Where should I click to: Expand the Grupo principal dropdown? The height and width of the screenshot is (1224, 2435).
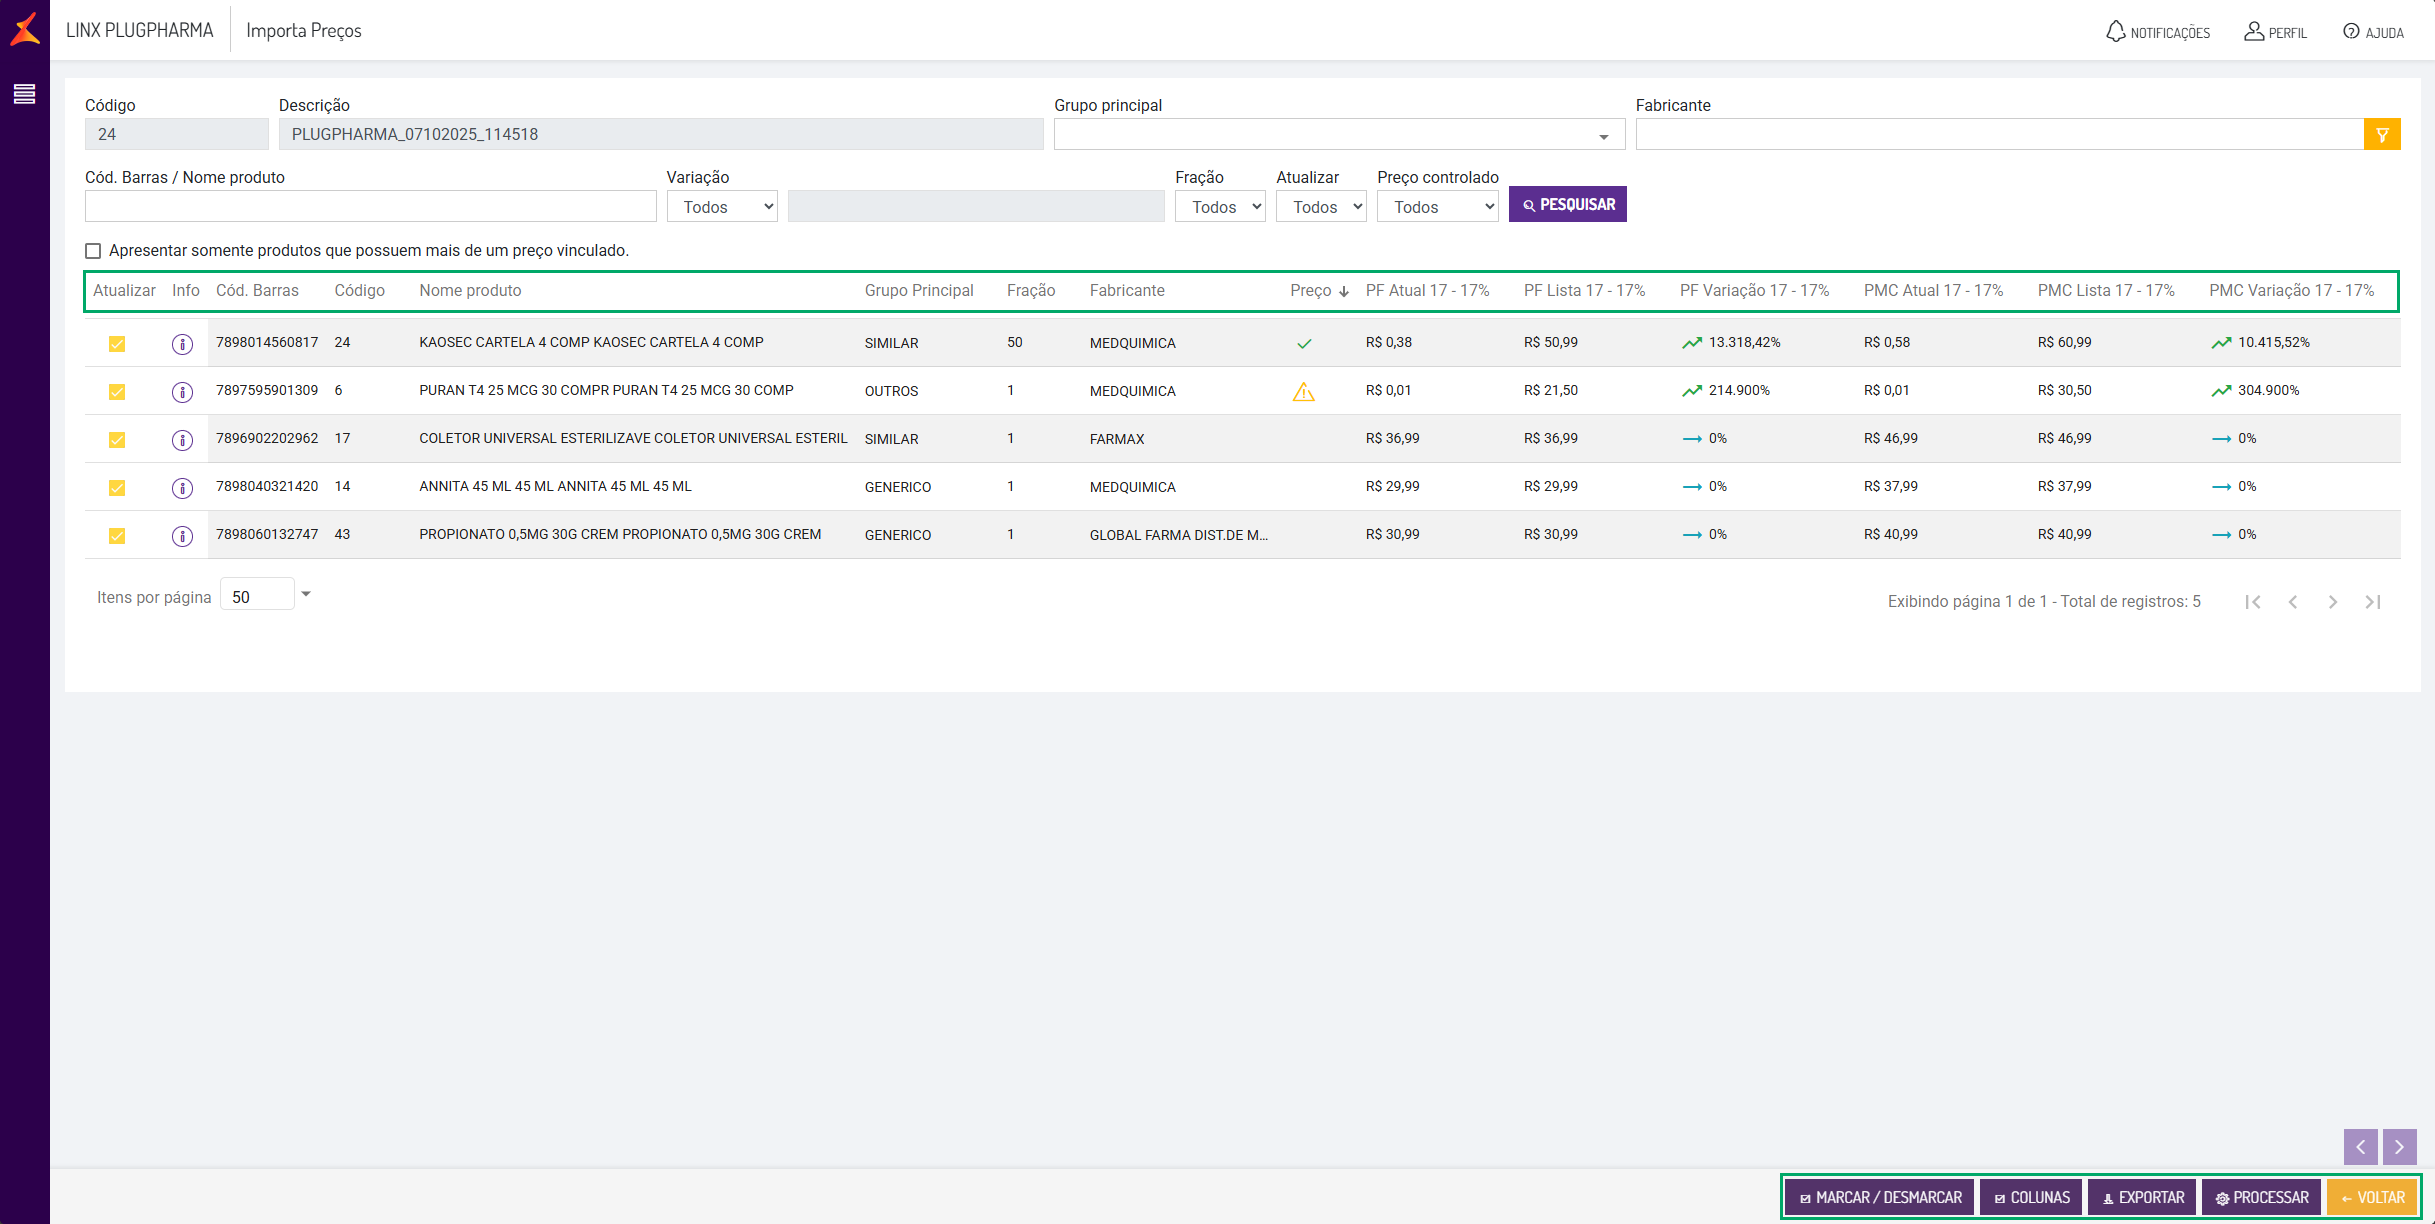coord(1603,136)
